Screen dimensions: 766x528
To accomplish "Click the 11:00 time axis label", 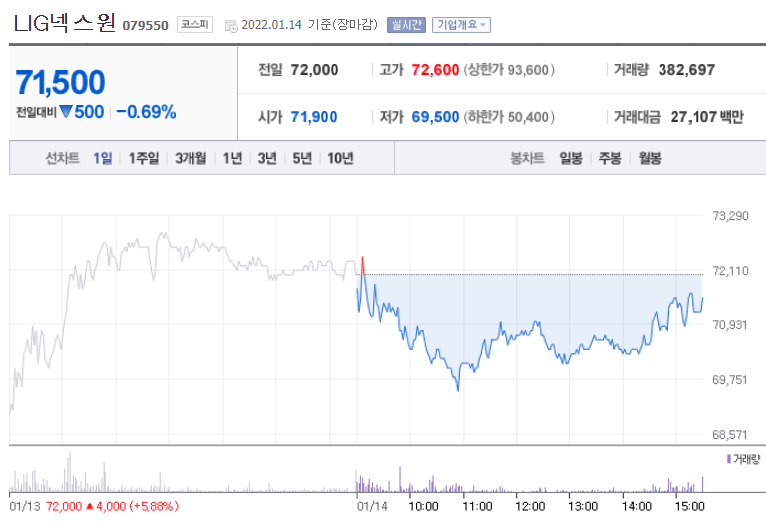I will coord(477,507).
